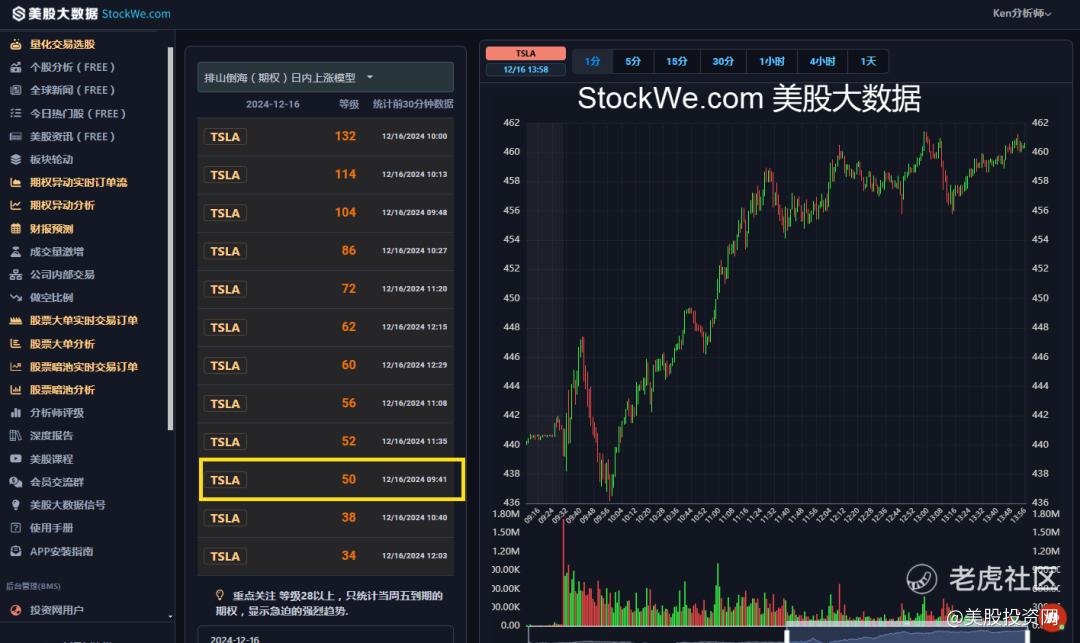Switch chart to 5分 interval
The image size is (1080, 643).
pyautogui.click(x=633, y=61)
